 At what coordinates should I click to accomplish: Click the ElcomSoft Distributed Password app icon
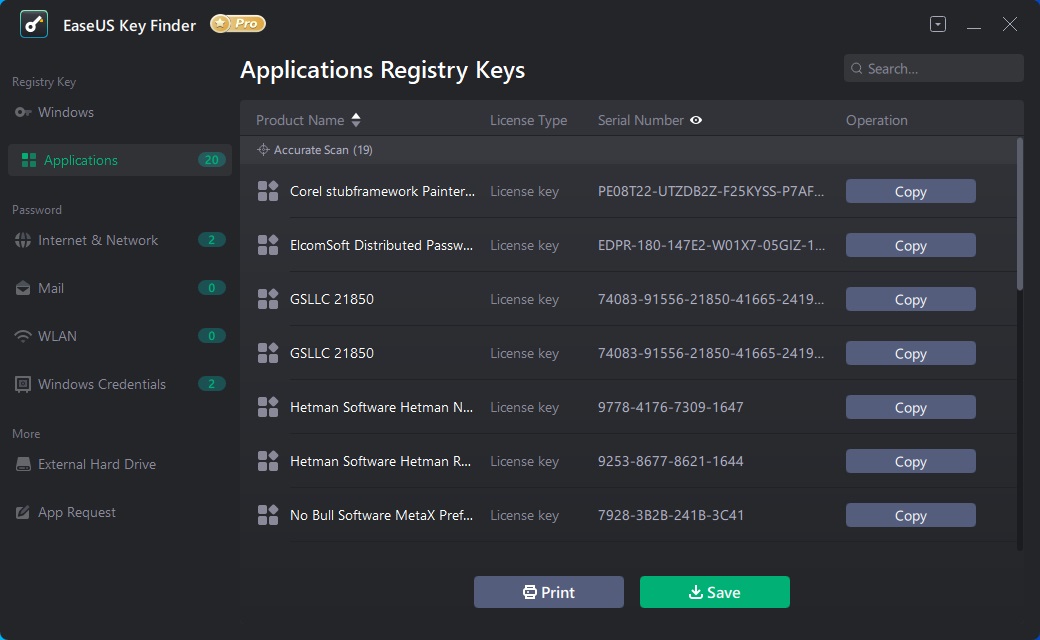[268, 245]
